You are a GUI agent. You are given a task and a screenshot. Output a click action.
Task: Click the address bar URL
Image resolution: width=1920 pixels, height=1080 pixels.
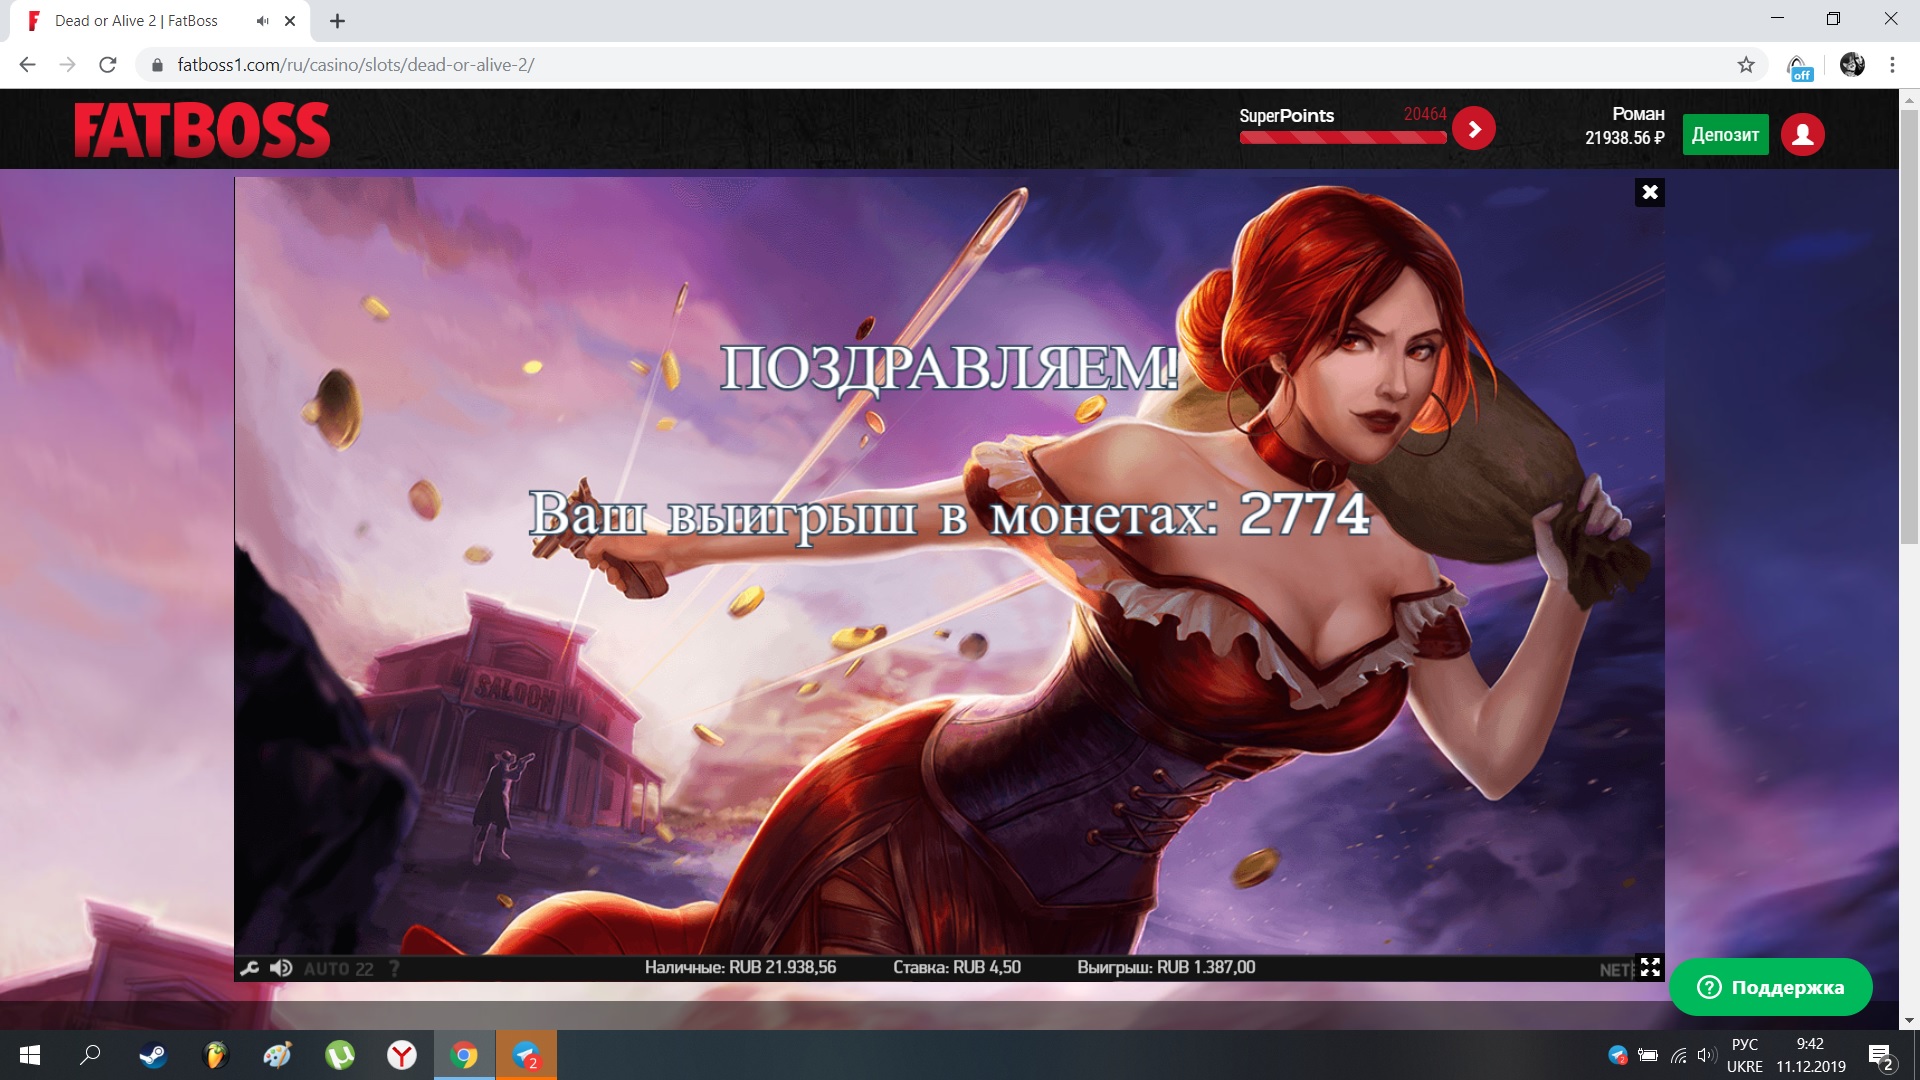356,65
